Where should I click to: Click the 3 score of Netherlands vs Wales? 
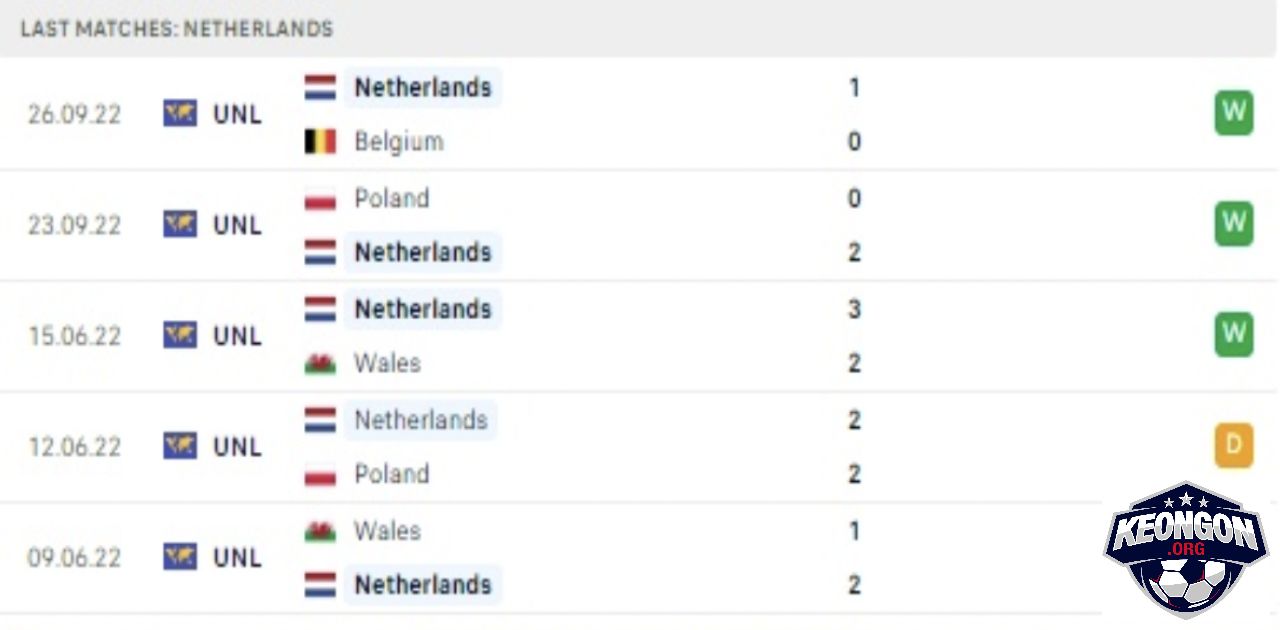coord(854,309)
